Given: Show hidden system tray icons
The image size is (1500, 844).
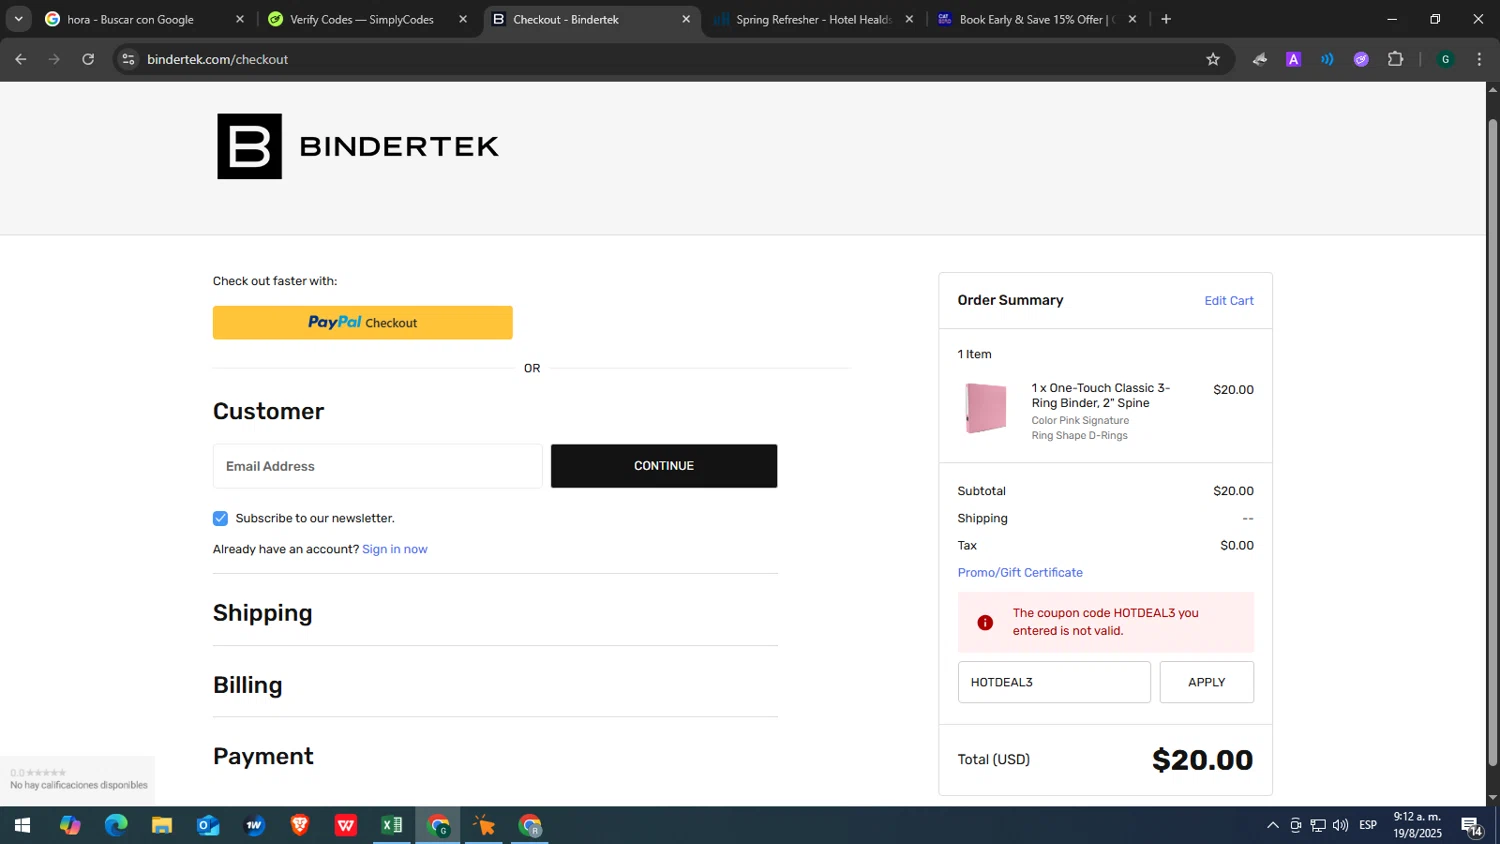Looking at the screenshot, I should (x=1272, y=825).
